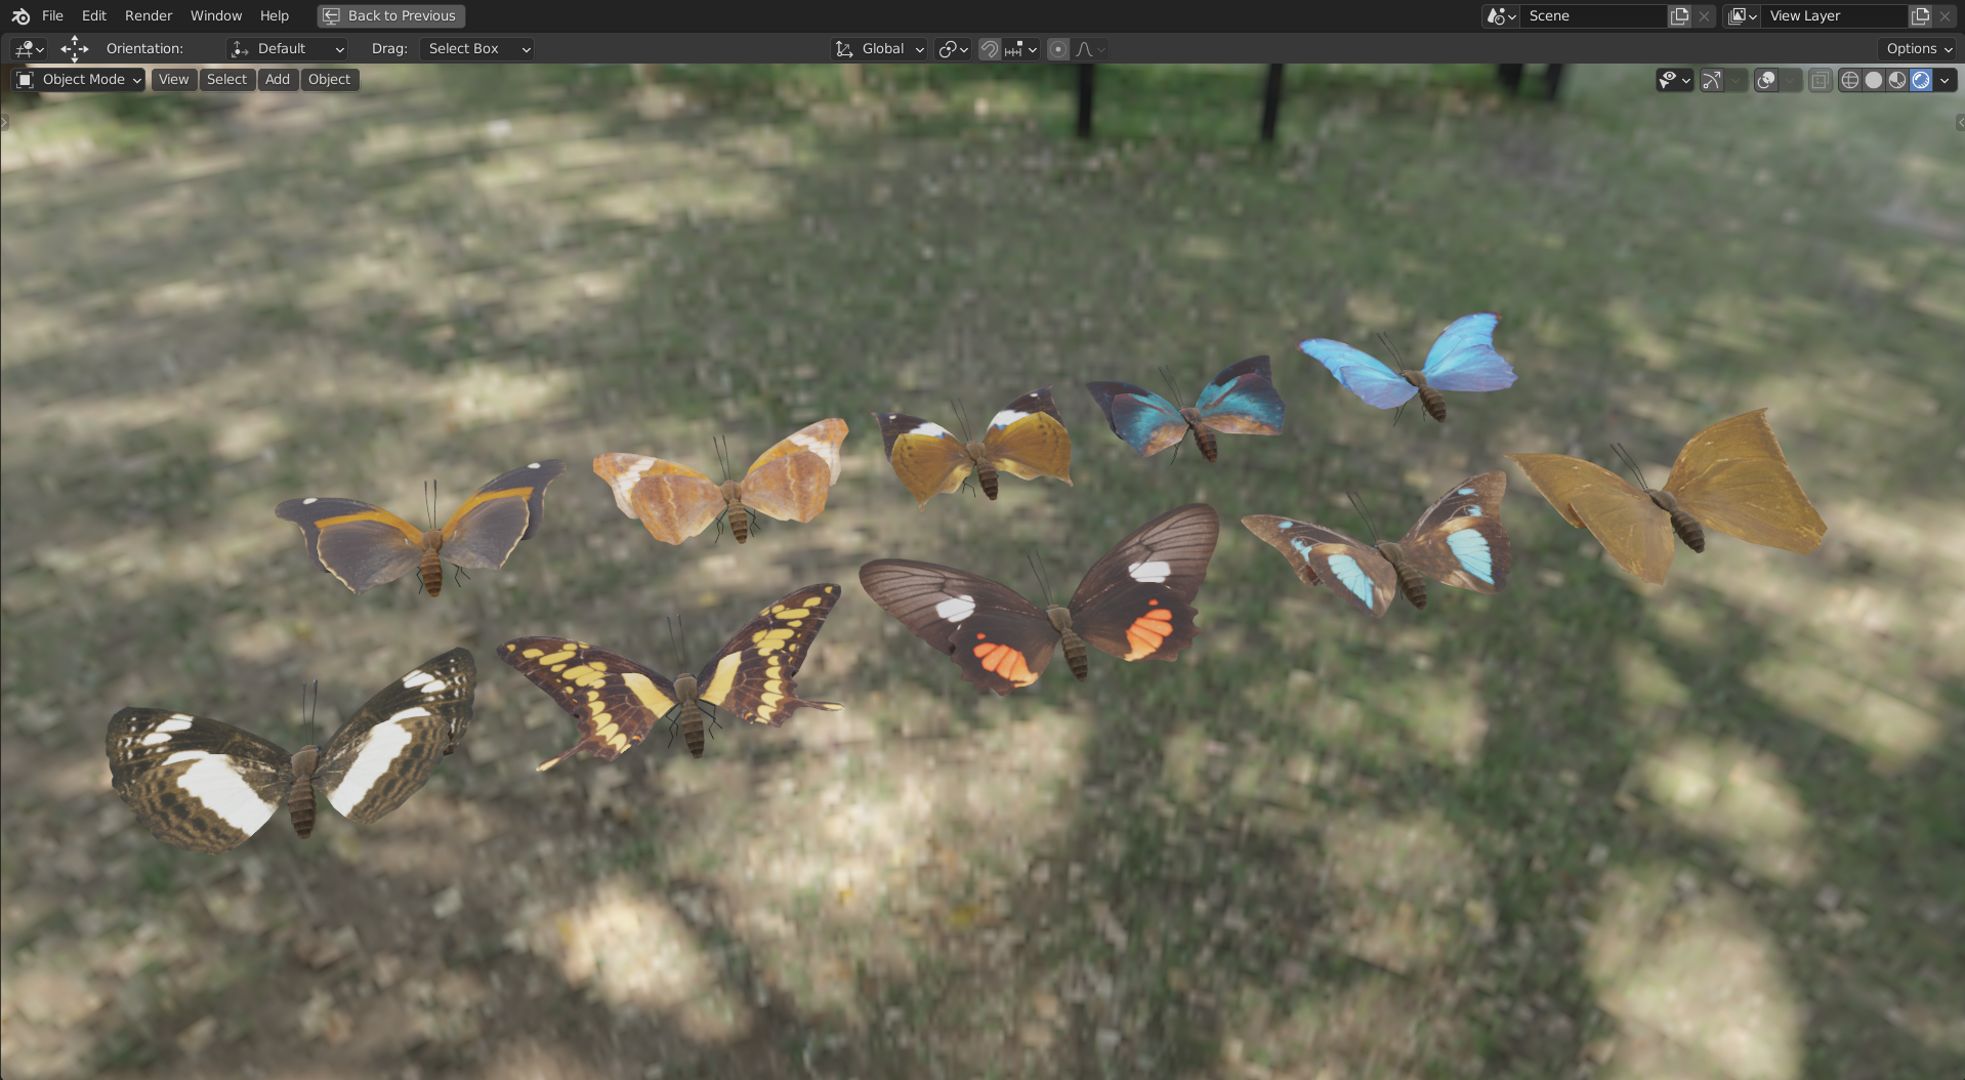The image size is (1965, 1080).
Task: Open the Add menu in viewport header
Action: tap(277, 80)
